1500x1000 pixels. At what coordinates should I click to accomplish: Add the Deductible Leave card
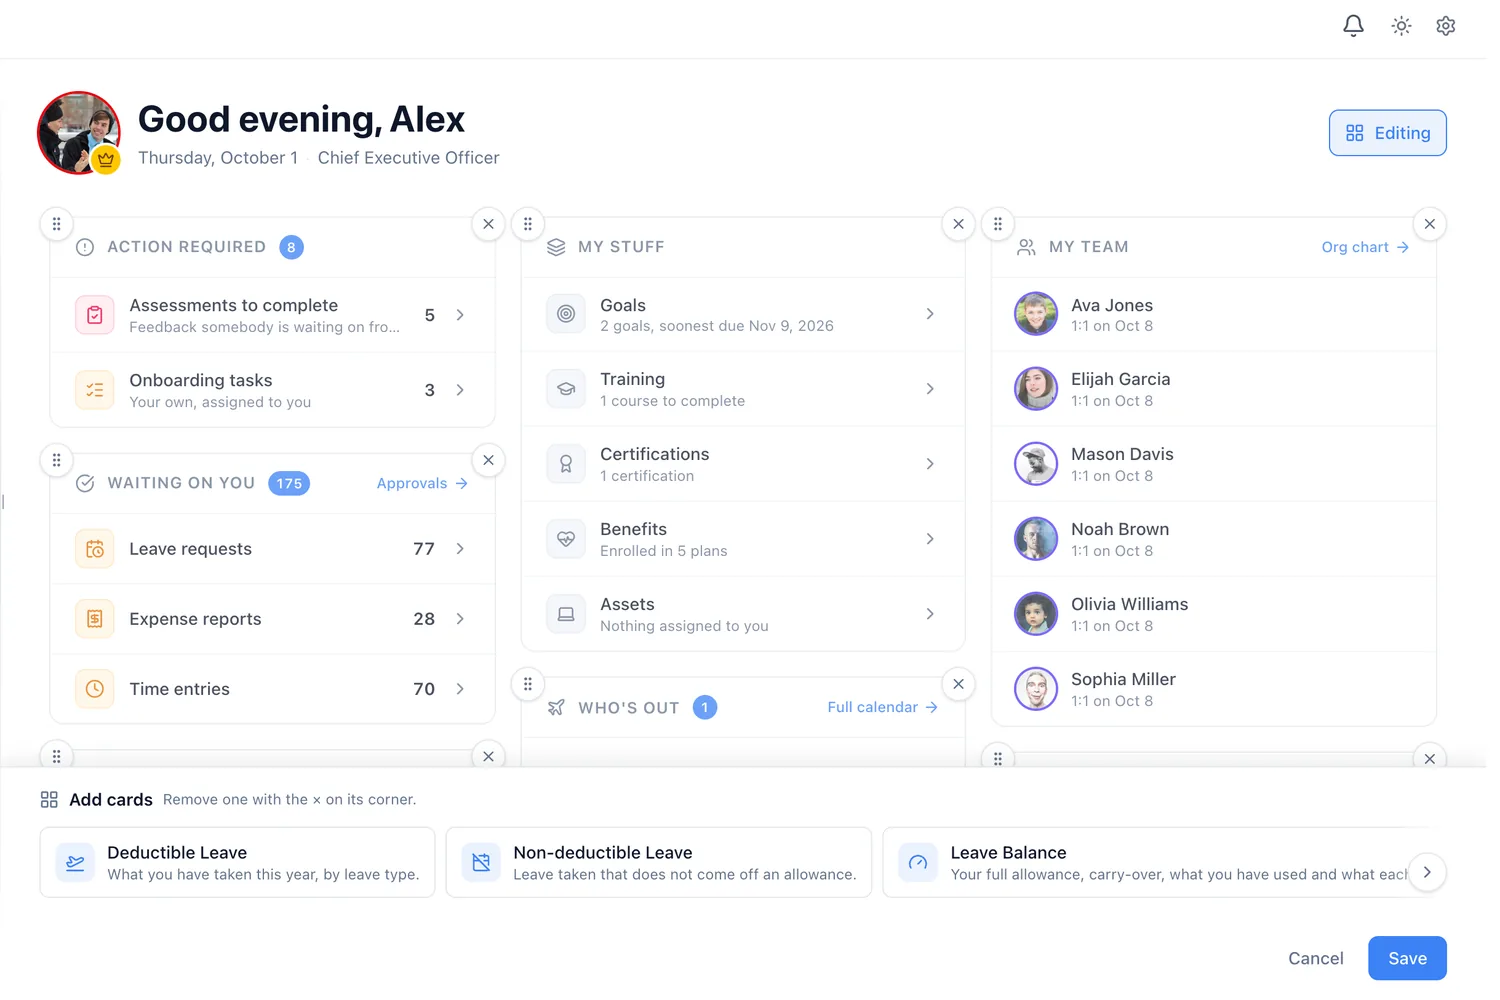pos(237,862)
